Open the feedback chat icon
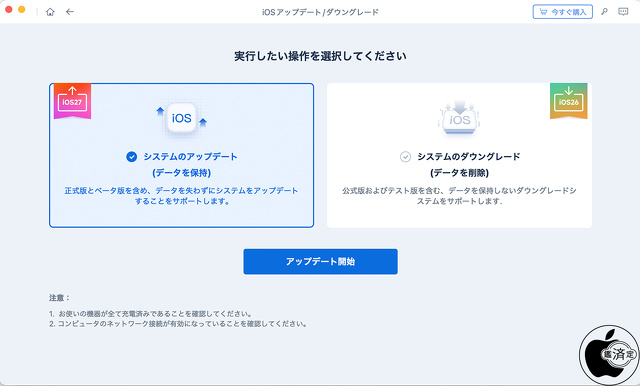 click(623, 12)
